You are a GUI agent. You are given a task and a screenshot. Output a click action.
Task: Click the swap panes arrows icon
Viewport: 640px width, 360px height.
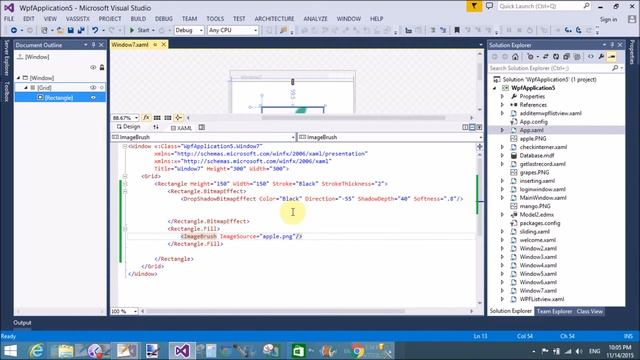pos(156,127)
